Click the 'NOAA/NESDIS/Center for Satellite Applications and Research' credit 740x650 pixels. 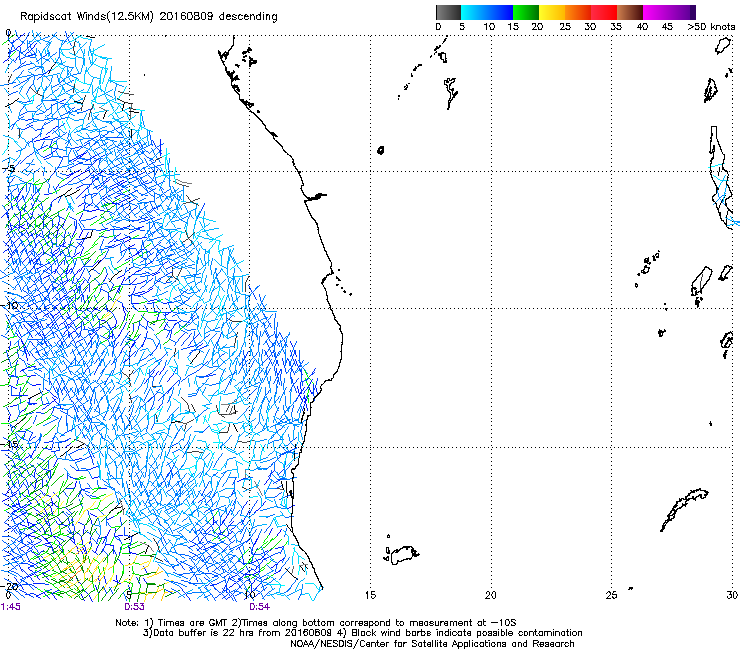pyautogui.click(x=432, y=643)
